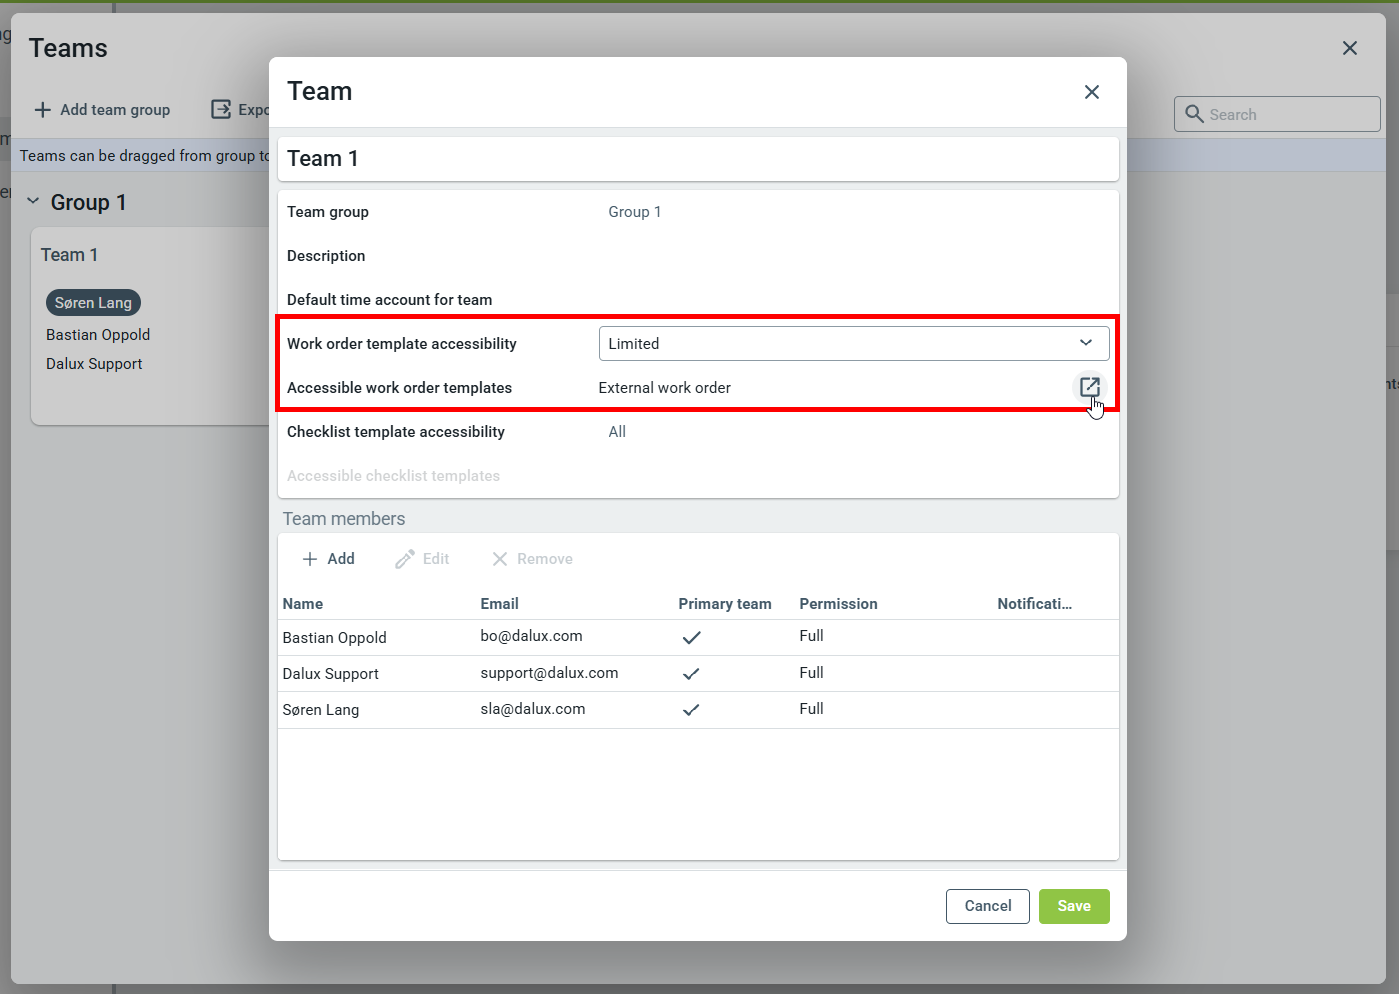Close the Team dialog with X
Screen dimensions: 1399x994
[1091, 92]
